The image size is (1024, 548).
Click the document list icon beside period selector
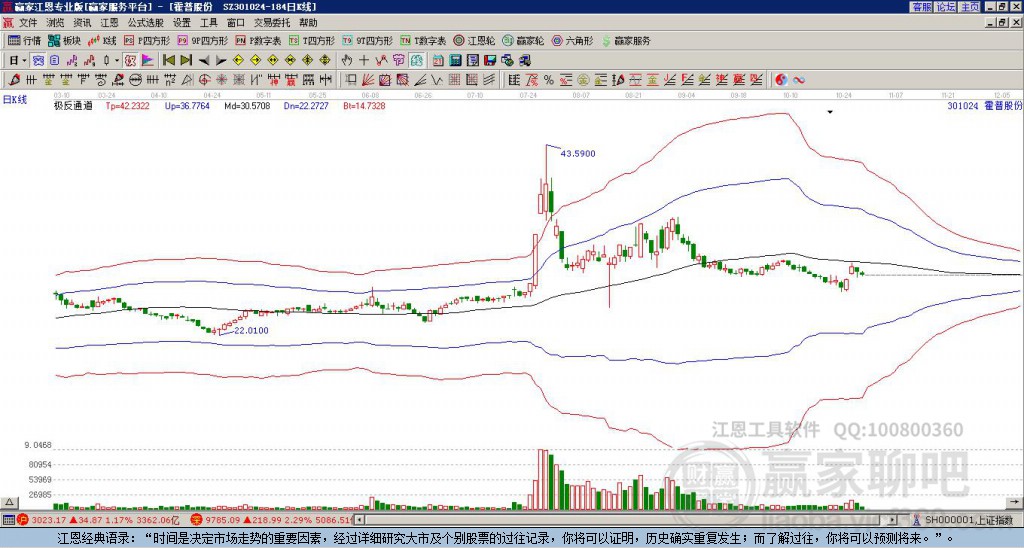(x=54, y=61)
